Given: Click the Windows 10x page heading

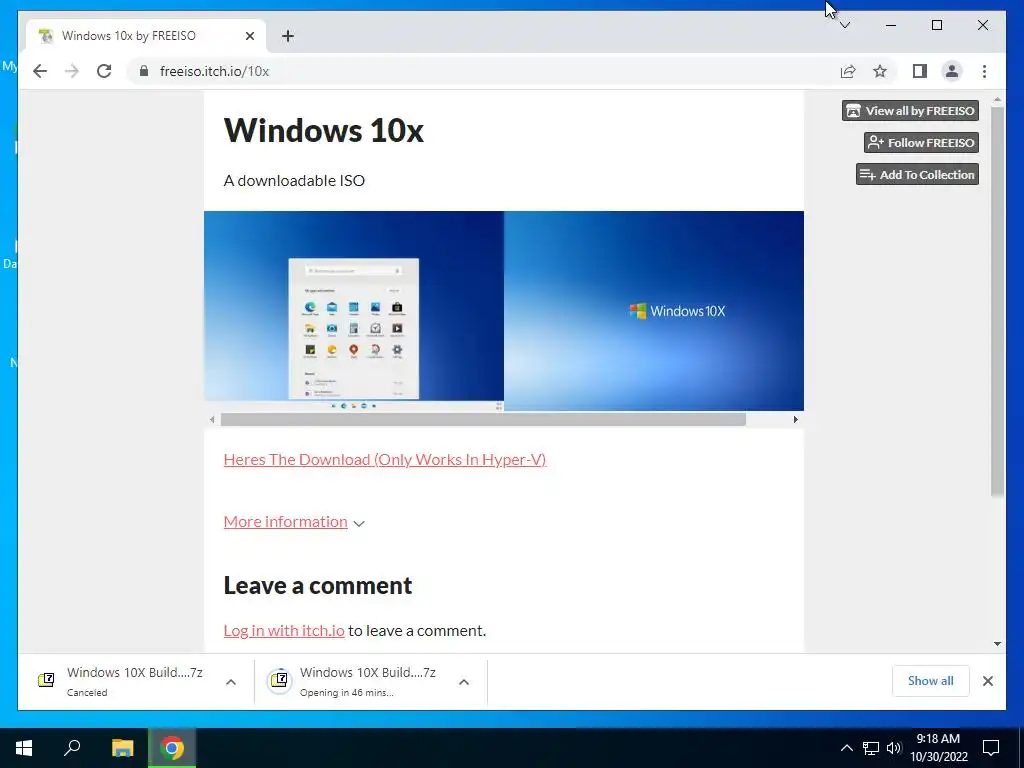Looking at the screenshot, I should 324,130.
